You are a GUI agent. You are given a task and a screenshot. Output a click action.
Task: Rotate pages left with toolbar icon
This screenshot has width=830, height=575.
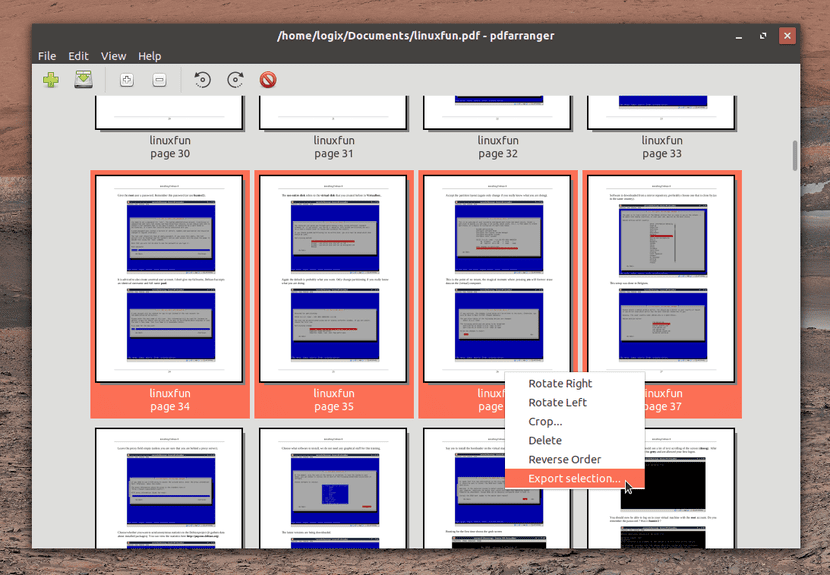pos(202,80)
